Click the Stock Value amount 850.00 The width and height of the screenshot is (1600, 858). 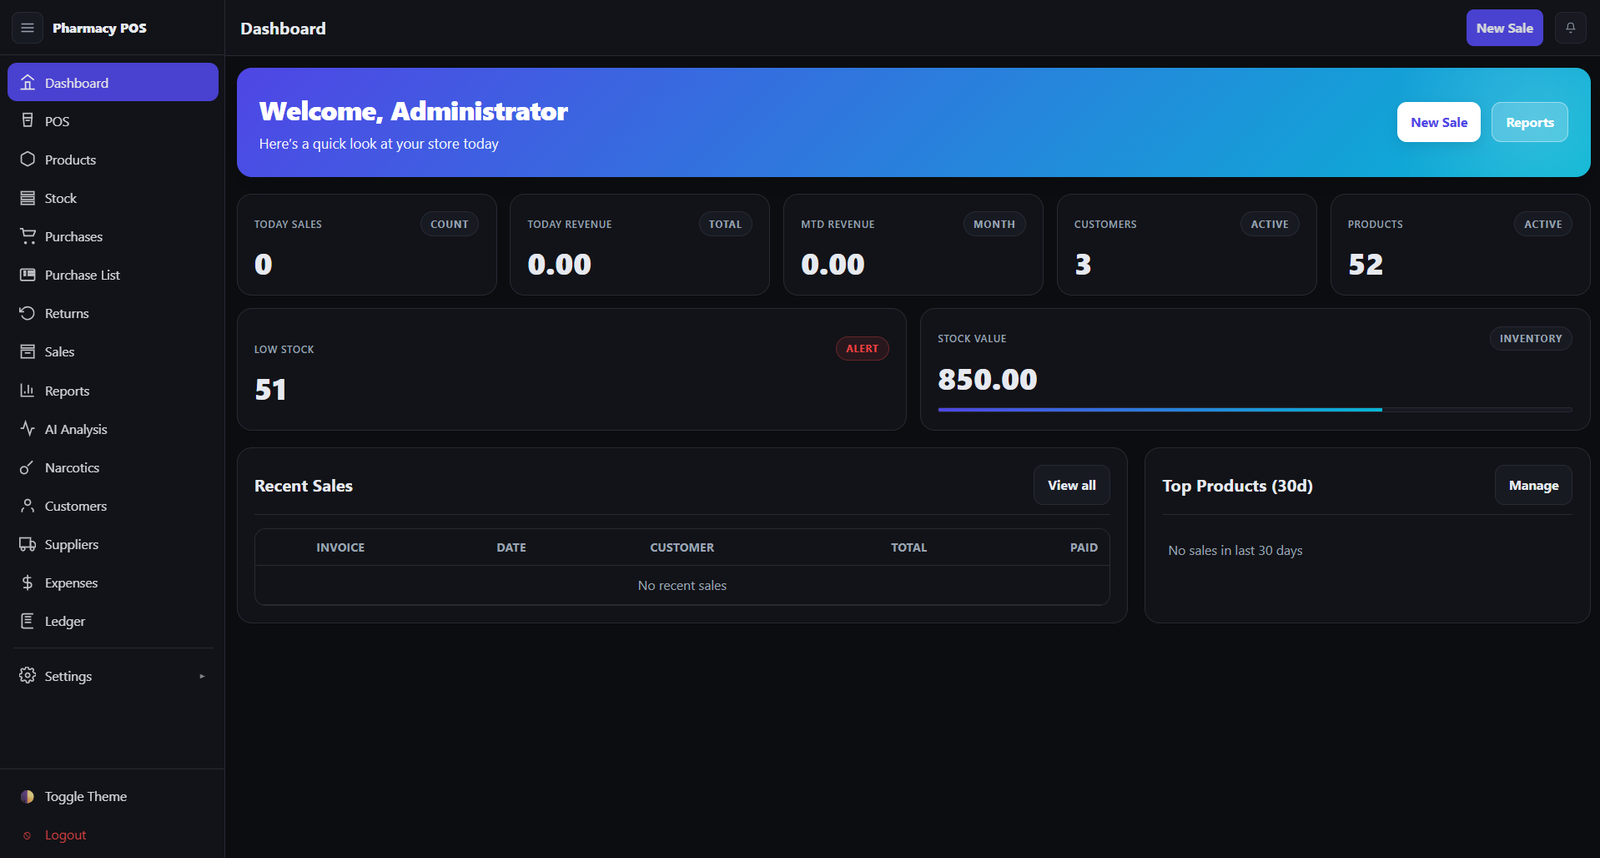click(x=988, y=379)
